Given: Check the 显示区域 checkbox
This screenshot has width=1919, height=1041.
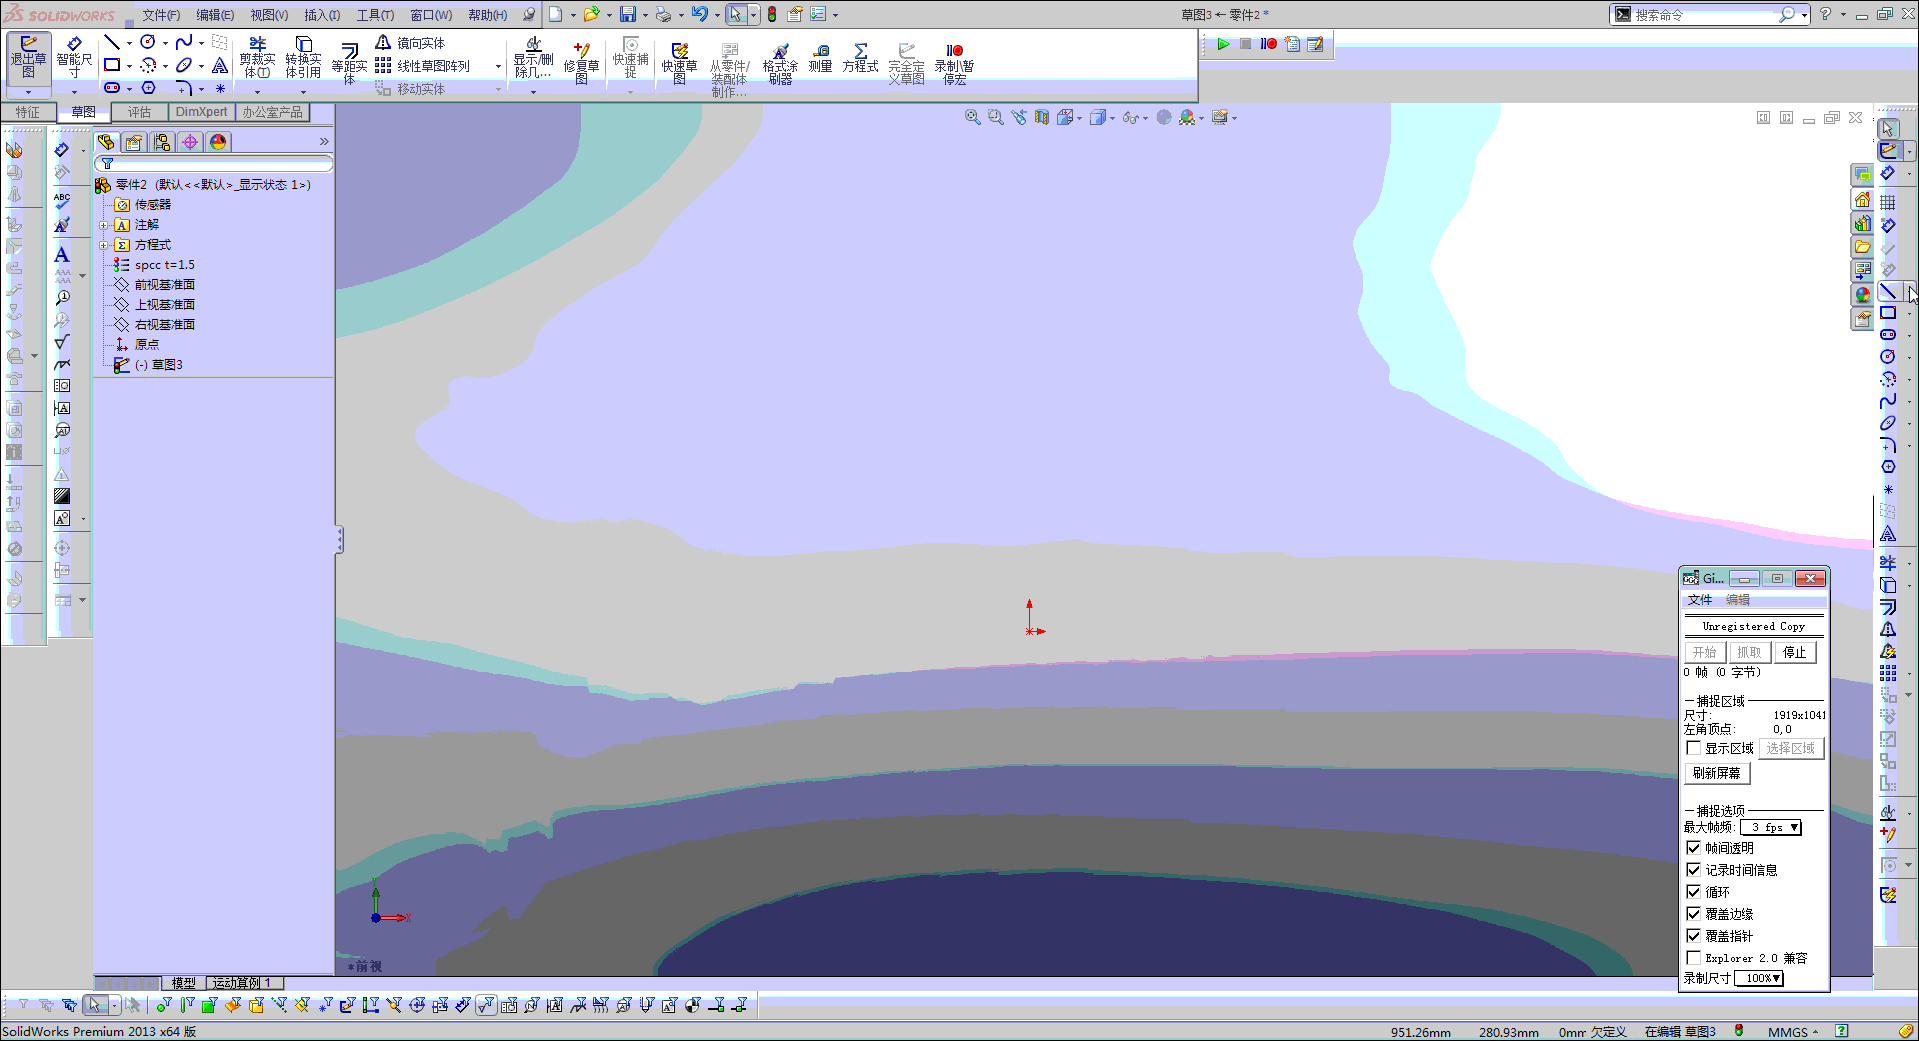Looking at the screenshot, I should [1694, 748].
